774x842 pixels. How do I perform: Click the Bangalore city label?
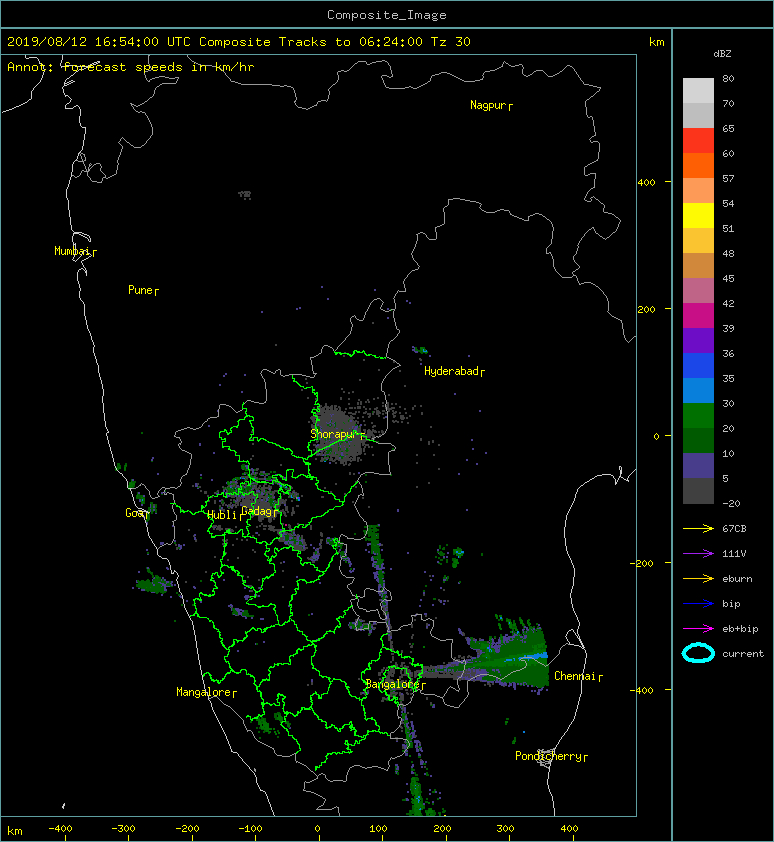click(x=392, y=684)
